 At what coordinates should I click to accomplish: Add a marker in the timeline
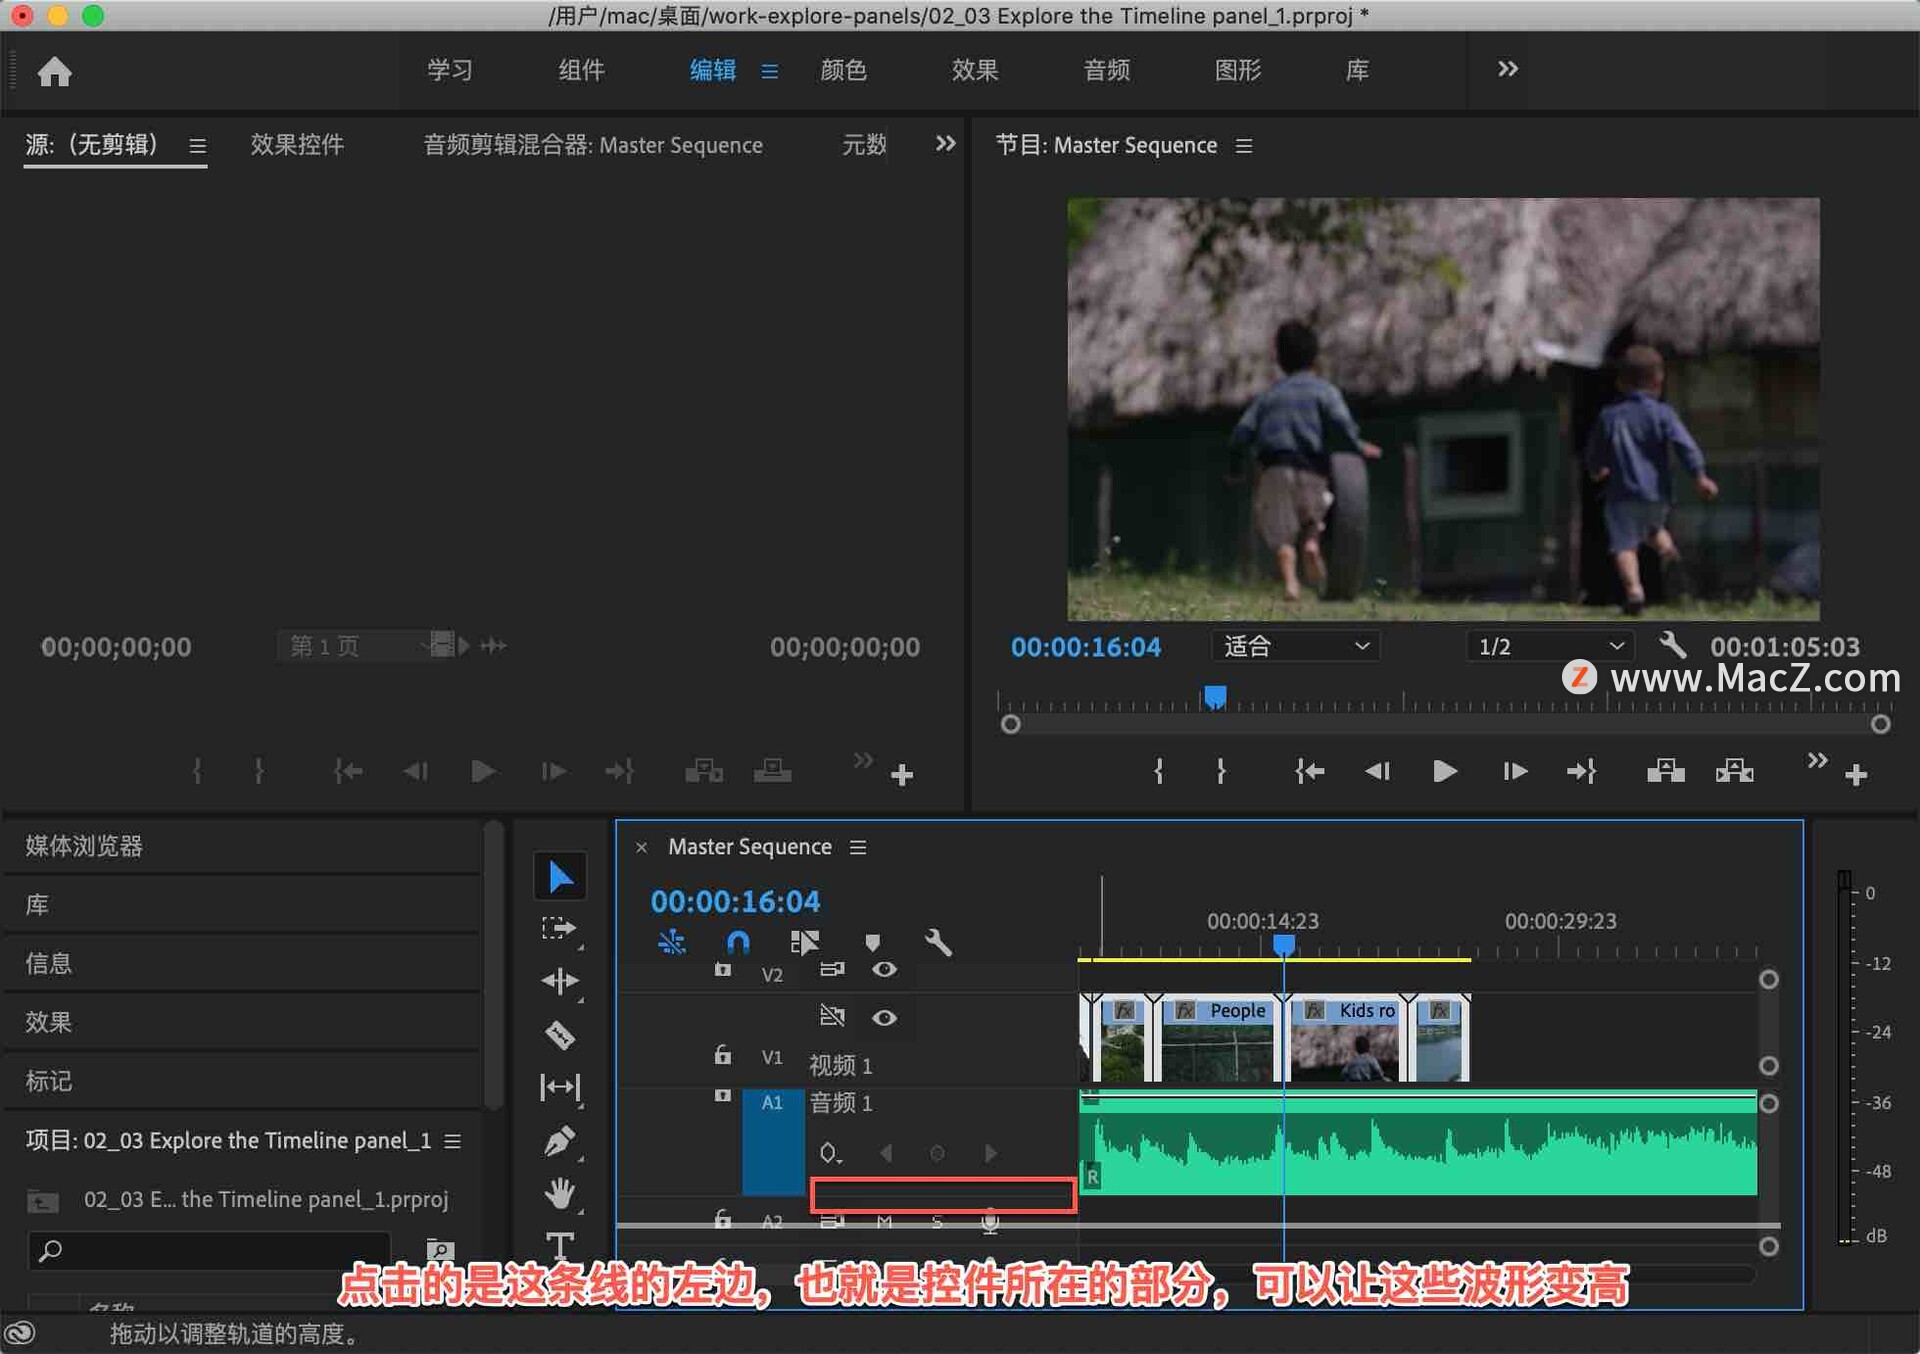(x=872, y=943)
